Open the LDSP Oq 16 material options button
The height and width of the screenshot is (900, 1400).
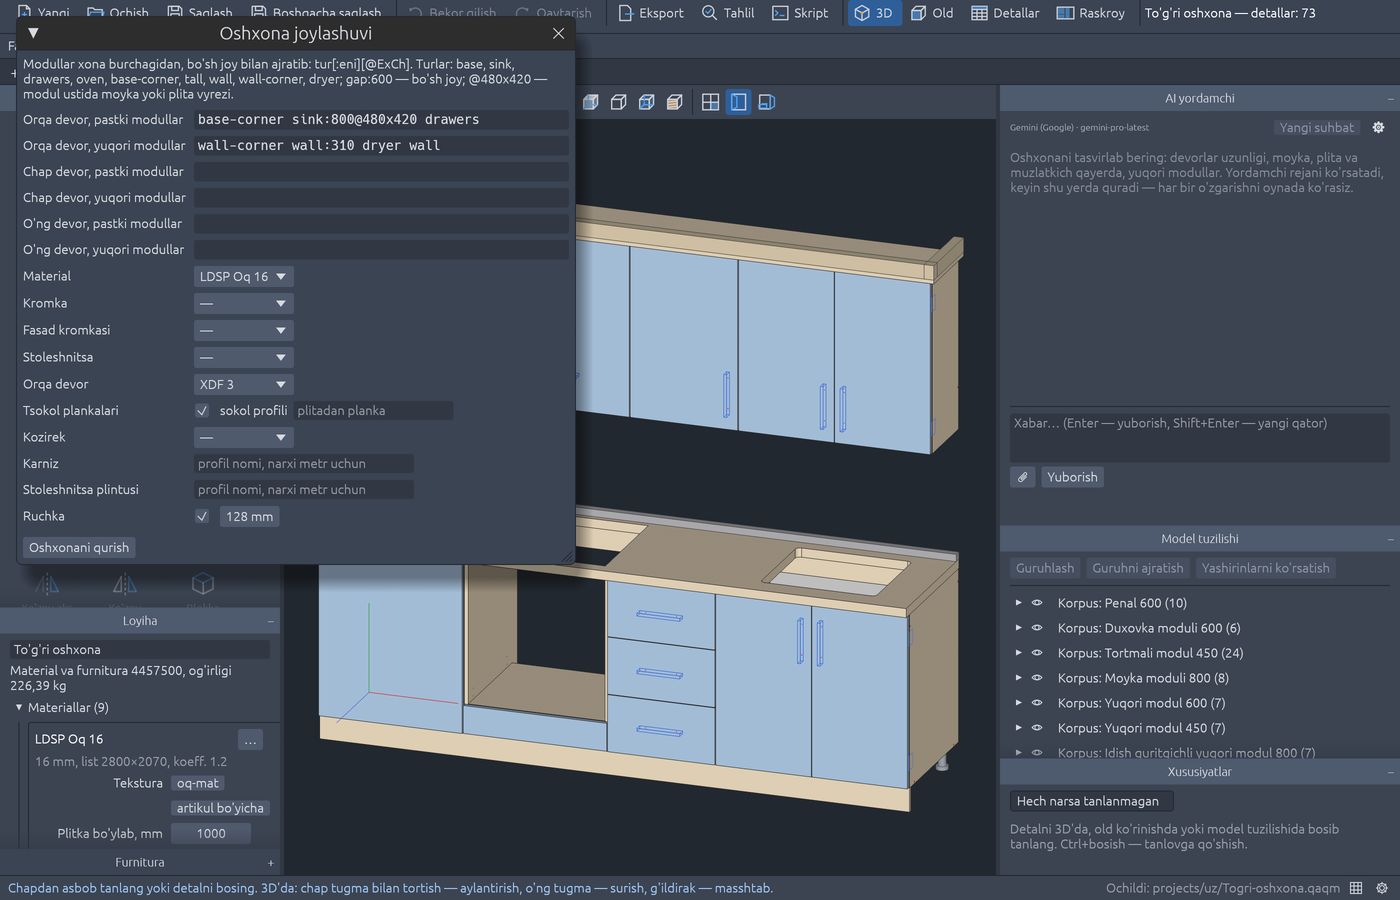click(250, 740)
